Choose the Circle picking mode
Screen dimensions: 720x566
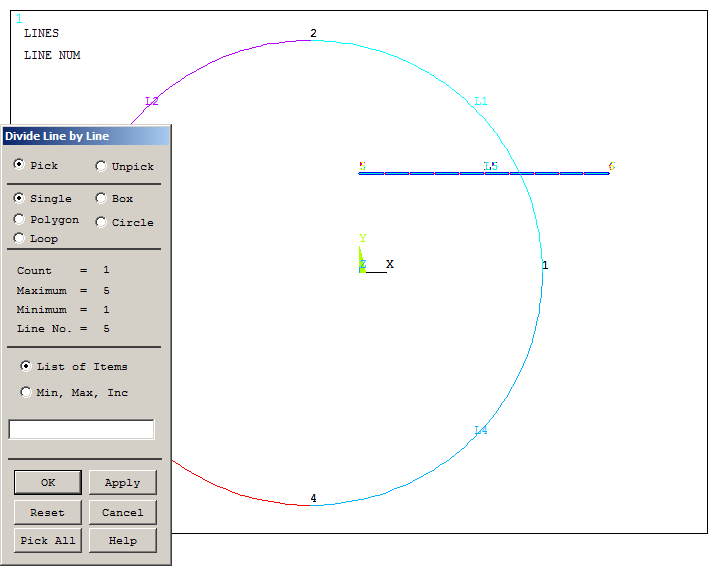pos(101,222)
